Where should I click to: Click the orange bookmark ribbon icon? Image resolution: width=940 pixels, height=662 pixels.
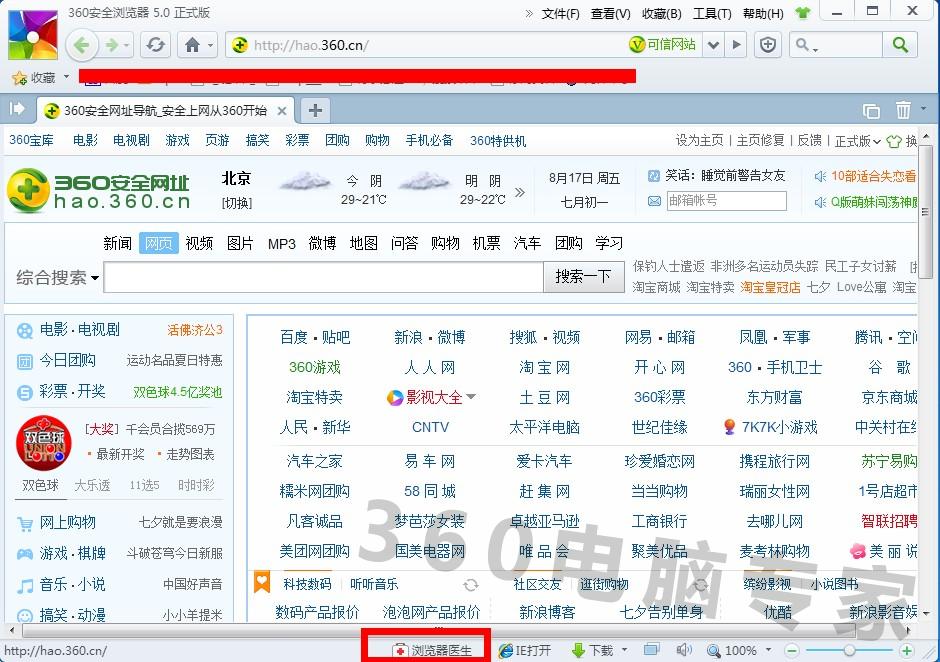point(262,582)
